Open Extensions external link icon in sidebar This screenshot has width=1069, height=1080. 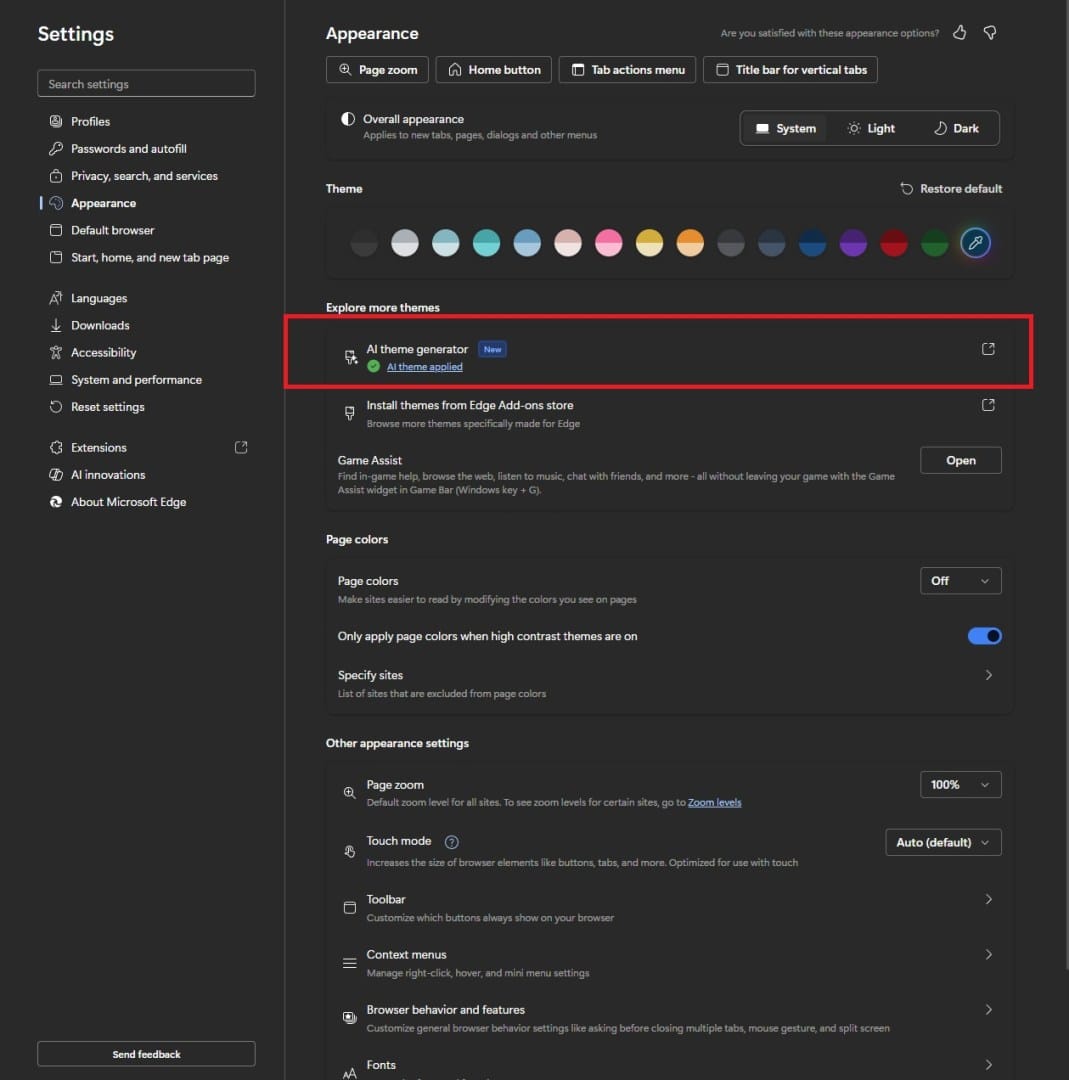point(241,447)
